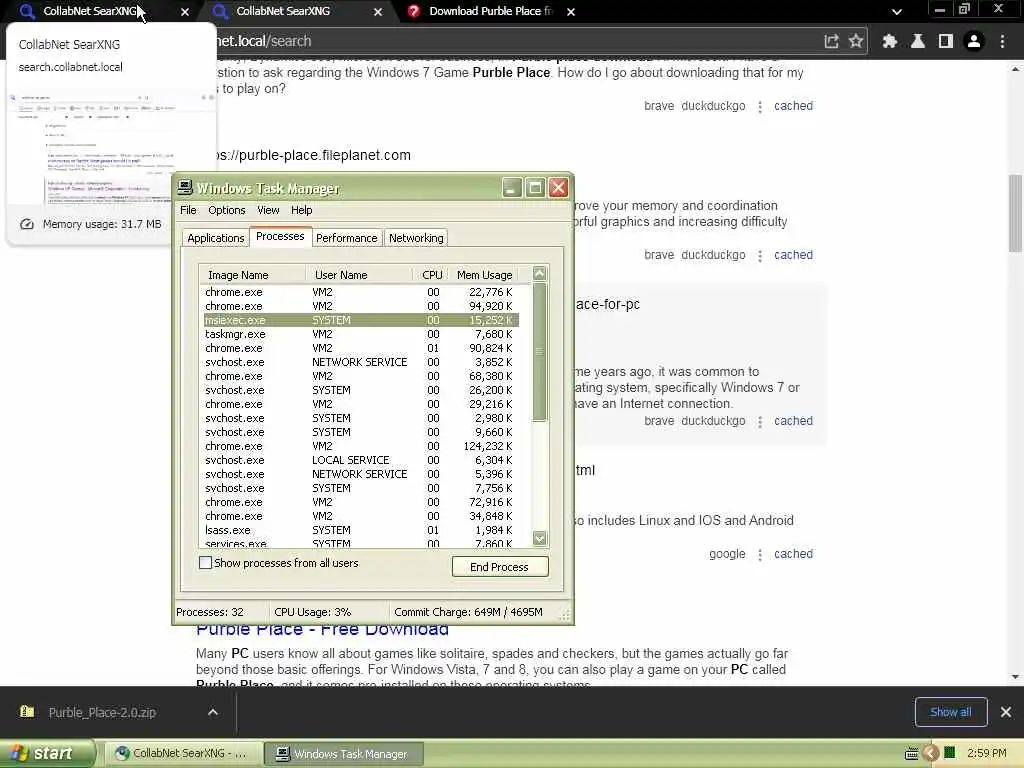Click the green CPU usage tray icon
The height and width of the screenshot is (768, 1024).
click(x=950, y=753)
